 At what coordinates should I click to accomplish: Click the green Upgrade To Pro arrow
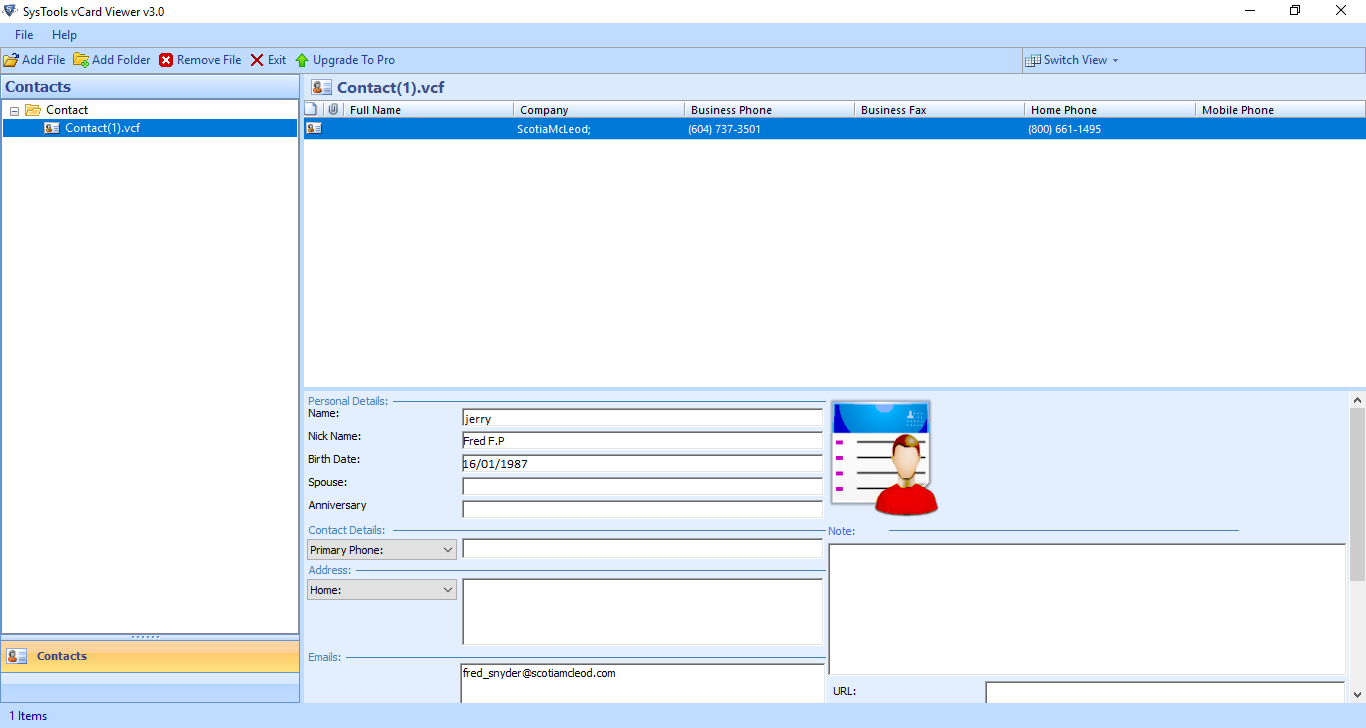pos(302,60)
